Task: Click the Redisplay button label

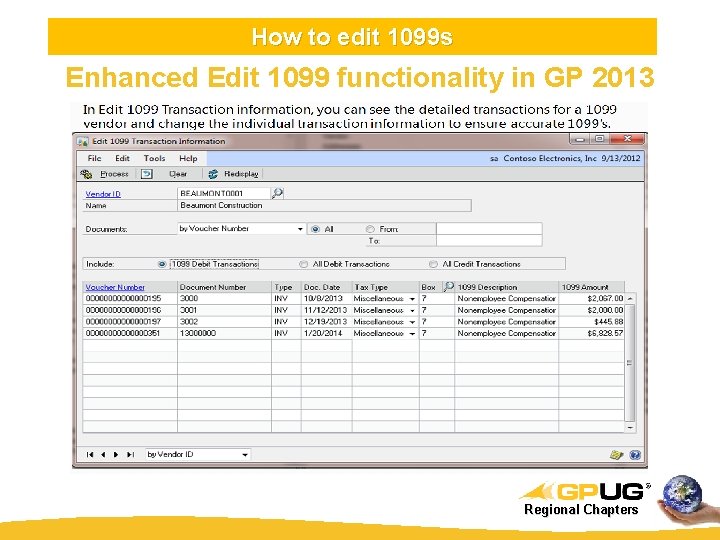Action: (x=241, y=174)
